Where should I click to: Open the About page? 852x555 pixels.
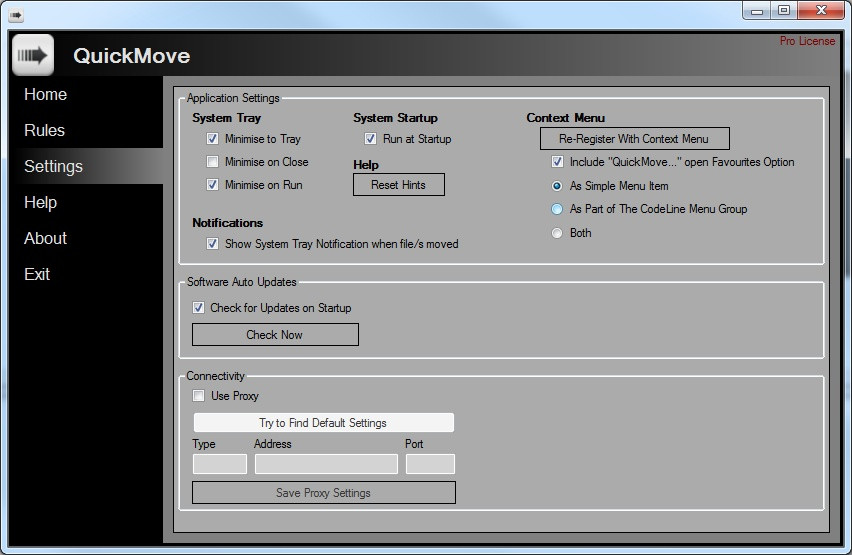click(46, 238)
